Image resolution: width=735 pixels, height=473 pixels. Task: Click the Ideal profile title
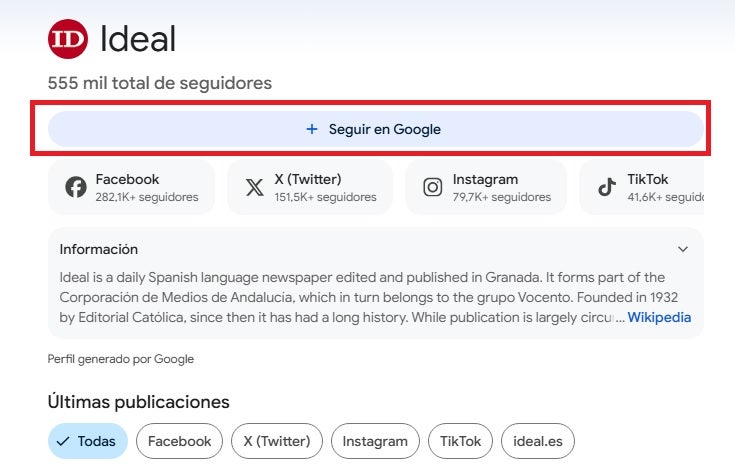tap(138, 39)
